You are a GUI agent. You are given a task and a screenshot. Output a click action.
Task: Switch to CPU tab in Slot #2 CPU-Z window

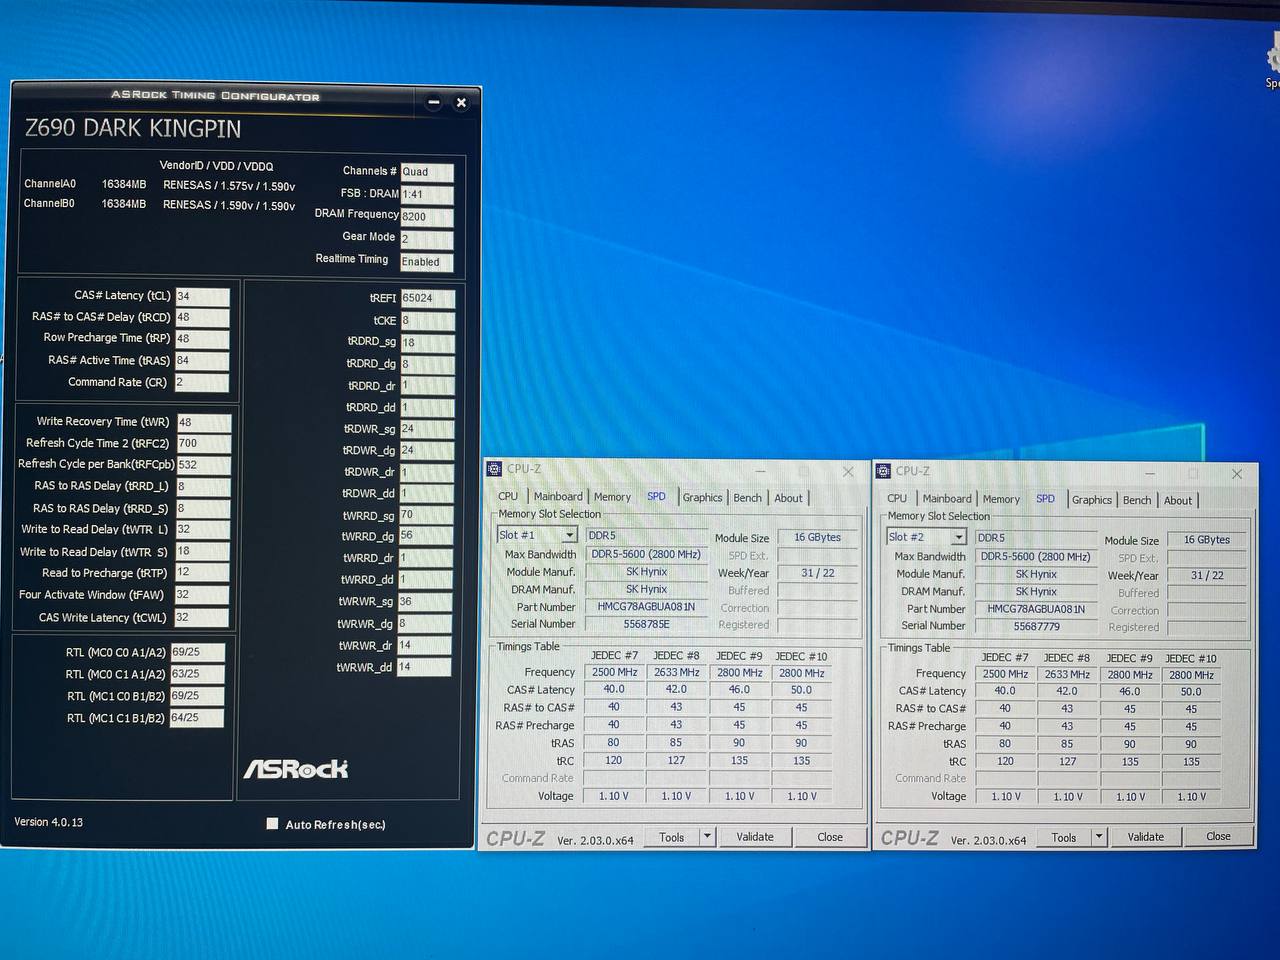click(897, 499)
